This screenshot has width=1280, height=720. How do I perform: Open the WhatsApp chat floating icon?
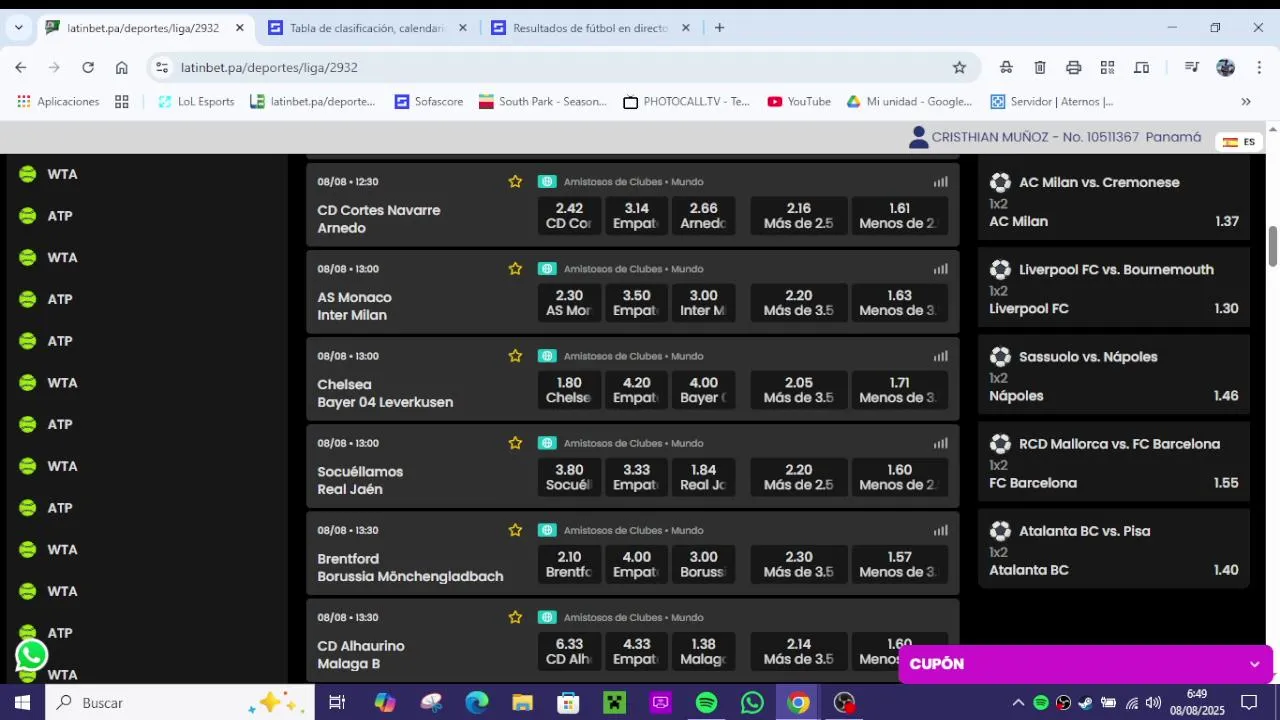point(32,655)
